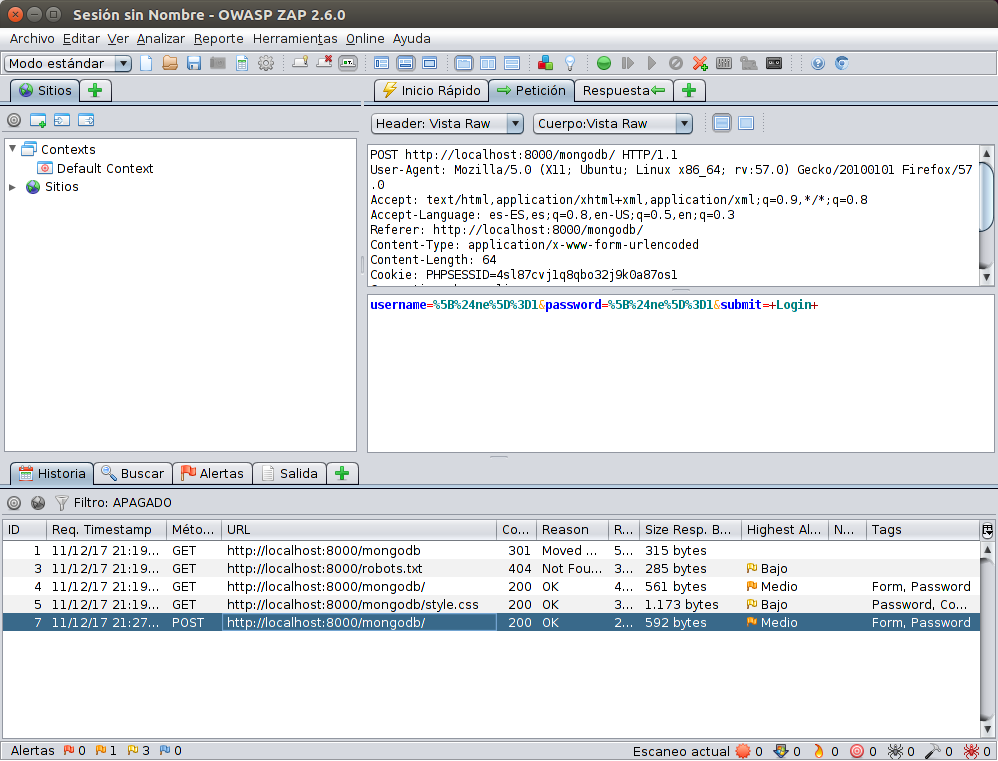Screen dimensions: 998x761
Task: Switch to the Alertas tab
Action: tap(213, 473)
